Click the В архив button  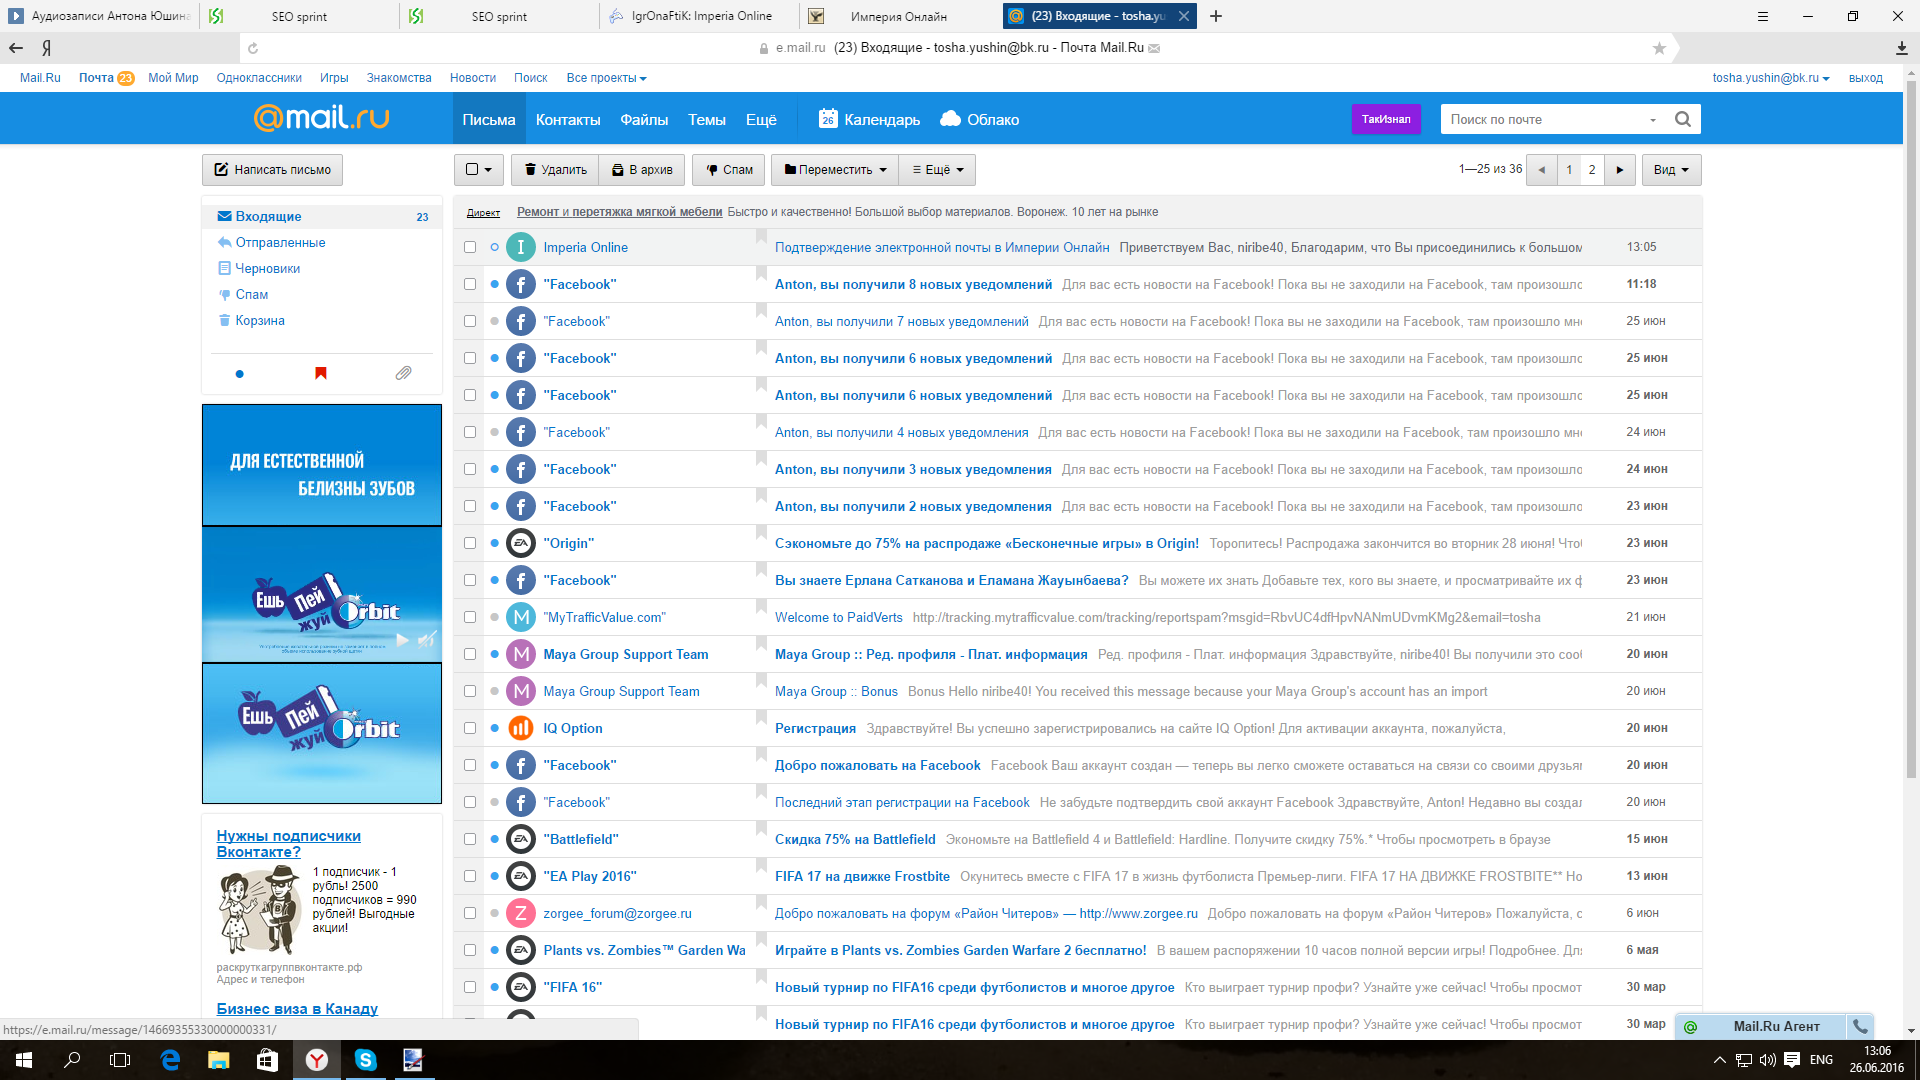pos(642,170)
